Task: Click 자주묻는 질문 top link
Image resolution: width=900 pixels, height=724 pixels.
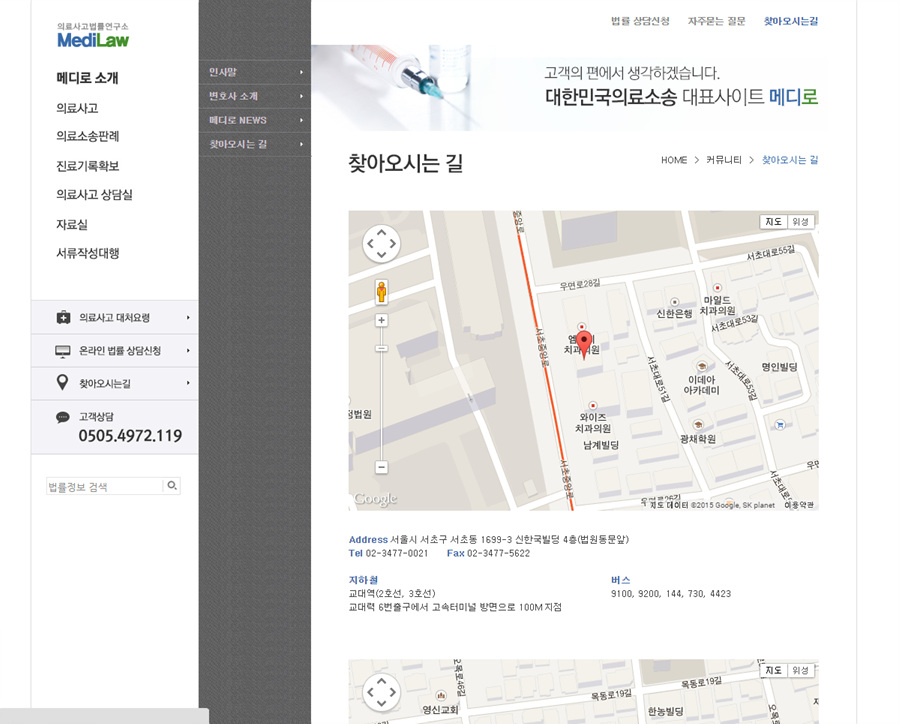Action: (x=716, y=21)
